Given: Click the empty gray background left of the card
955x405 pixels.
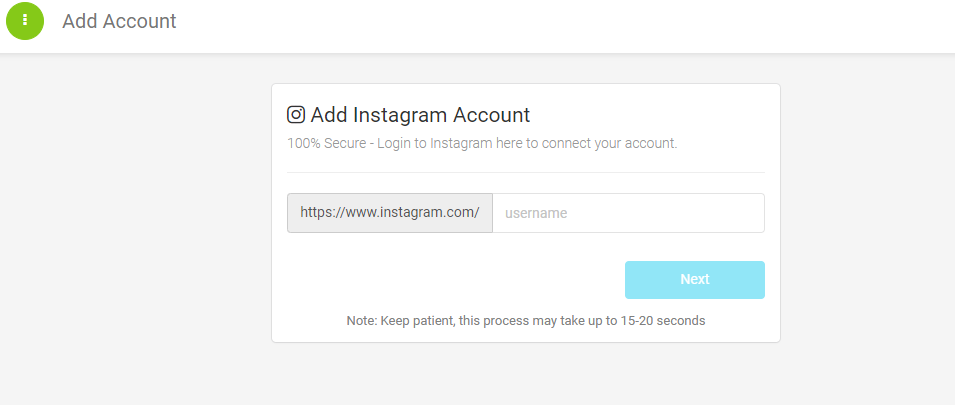Looking at the screenshot, I should pos(135,213).
